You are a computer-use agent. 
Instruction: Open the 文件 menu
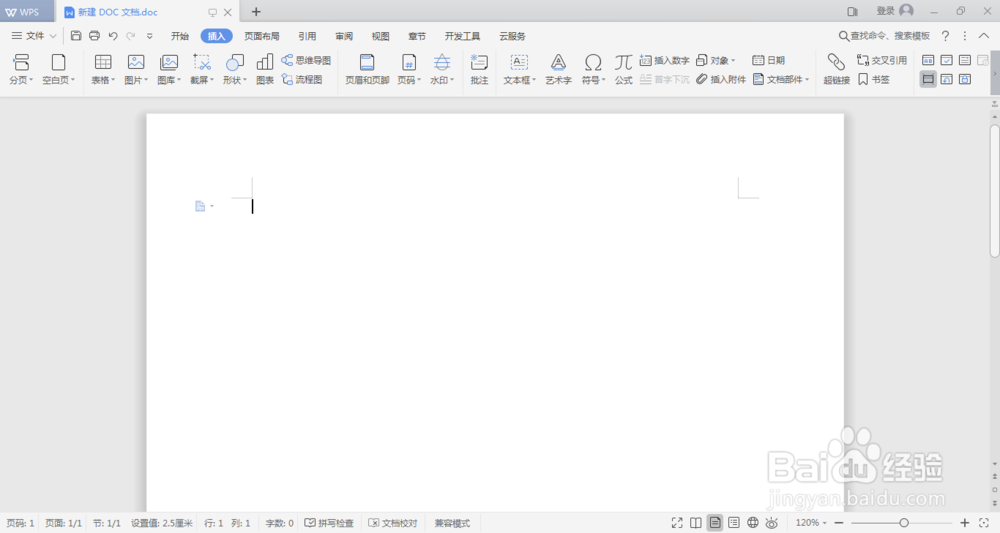[x=34, y=36]
